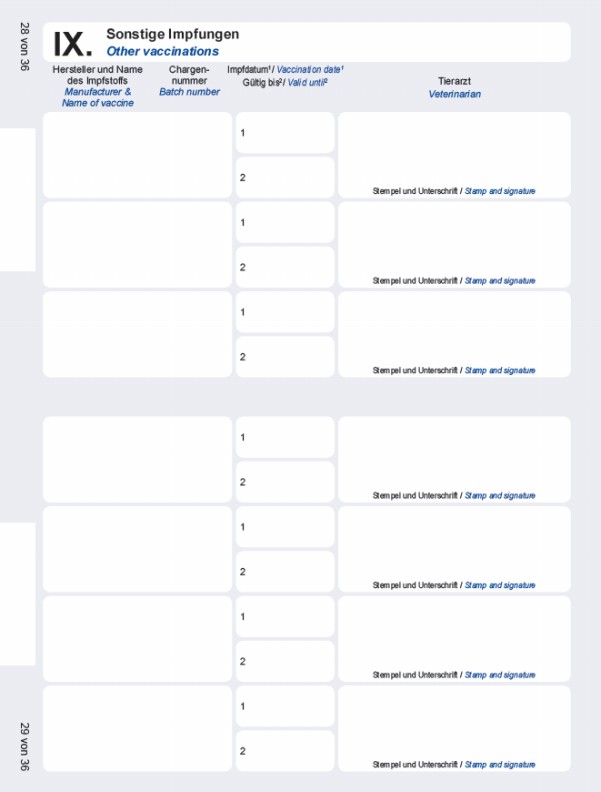Click the fourth row's manufacturer and vaccine name field
Image resolution: width=601 pixels, height=792 pixels.
click(137, 459)
